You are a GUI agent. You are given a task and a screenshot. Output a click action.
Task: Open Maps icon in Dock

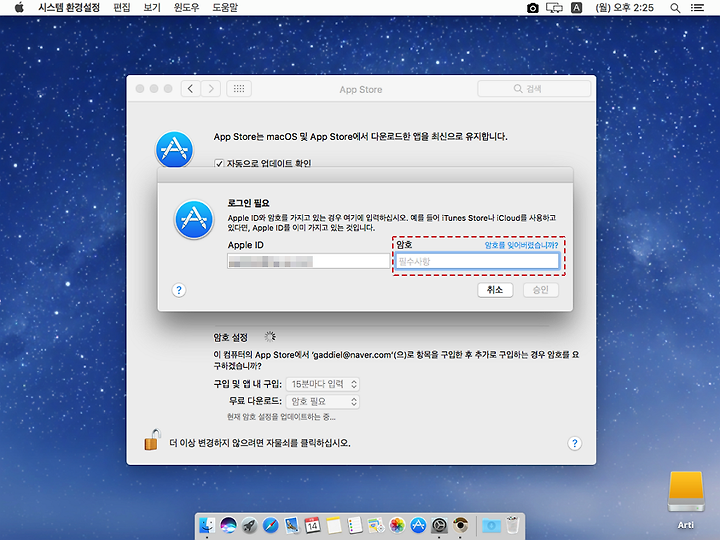(x=376, y=525)
